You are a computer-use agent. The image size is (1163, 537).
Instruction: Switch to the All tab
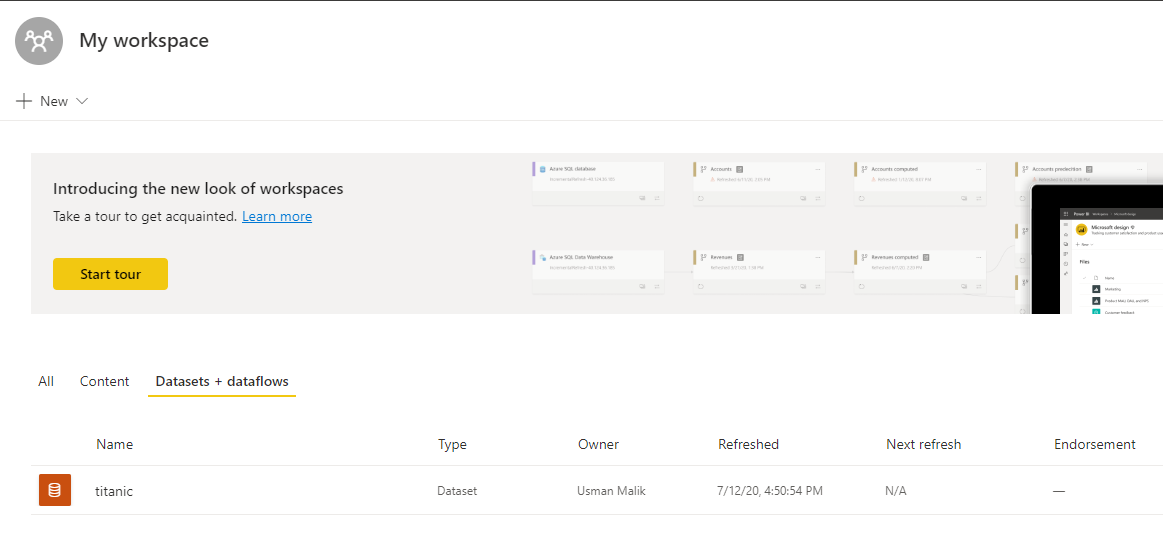46,381
